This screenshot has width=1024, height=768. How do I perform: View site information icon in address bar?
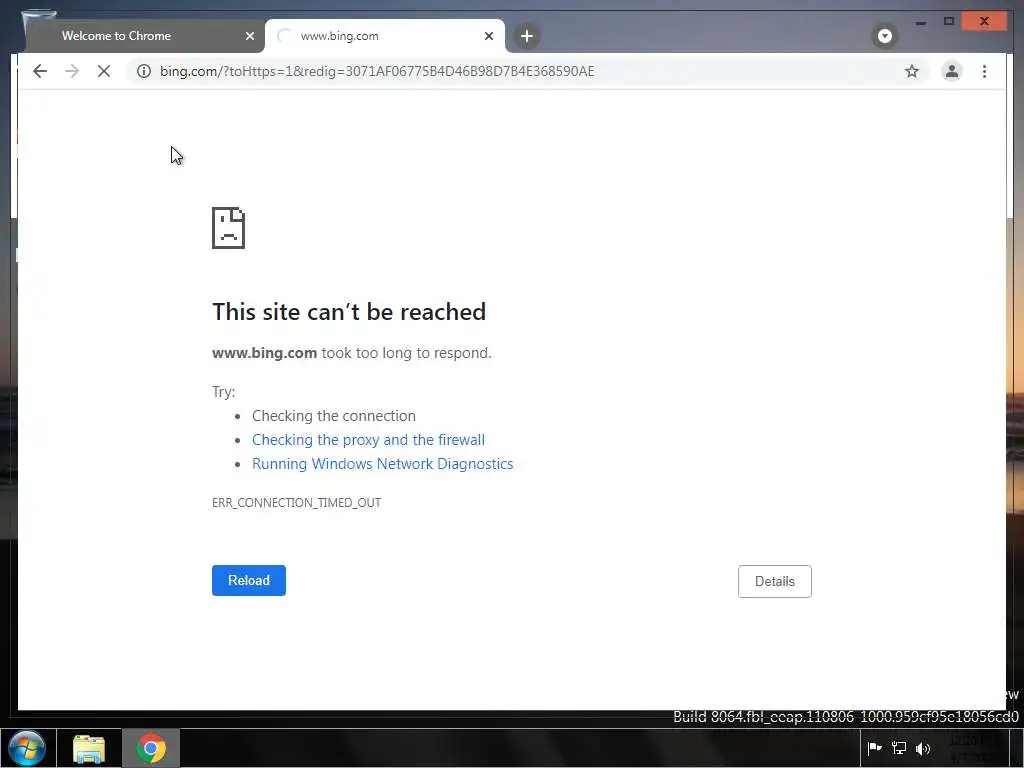pyautogui.click(x=144, y=71)
